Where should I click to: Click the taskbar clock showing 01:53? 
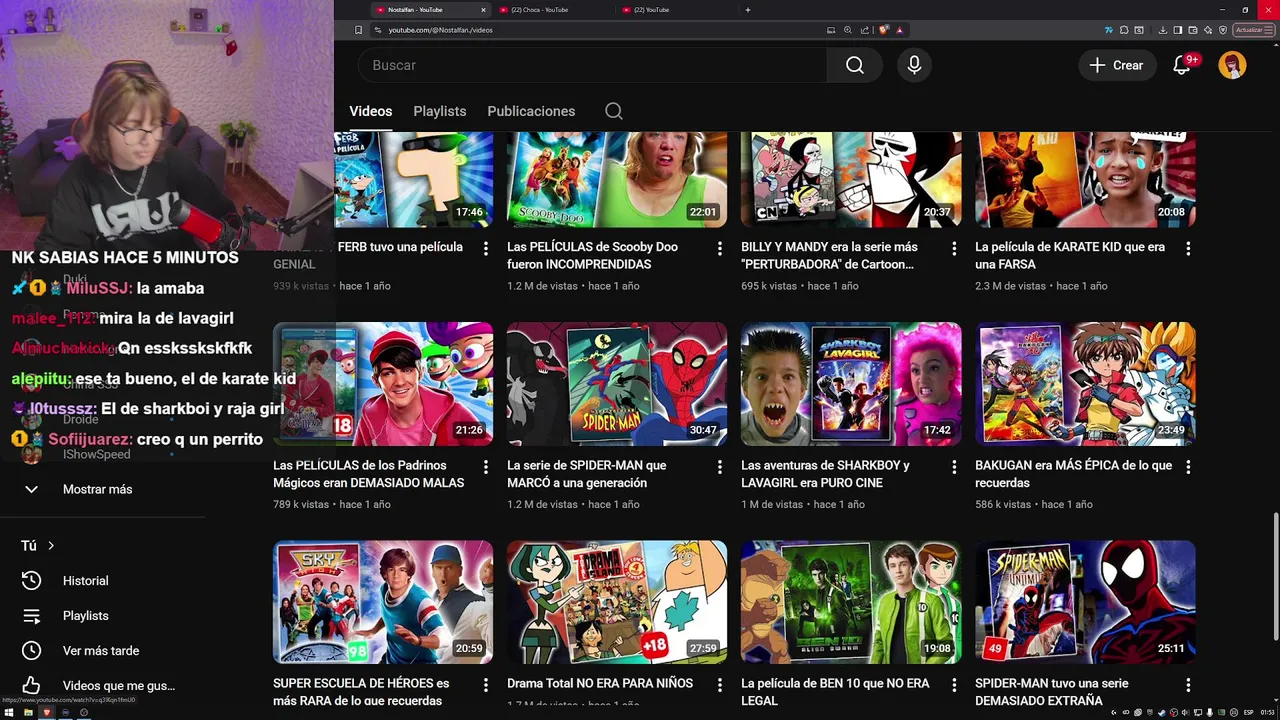[1268, 712]
